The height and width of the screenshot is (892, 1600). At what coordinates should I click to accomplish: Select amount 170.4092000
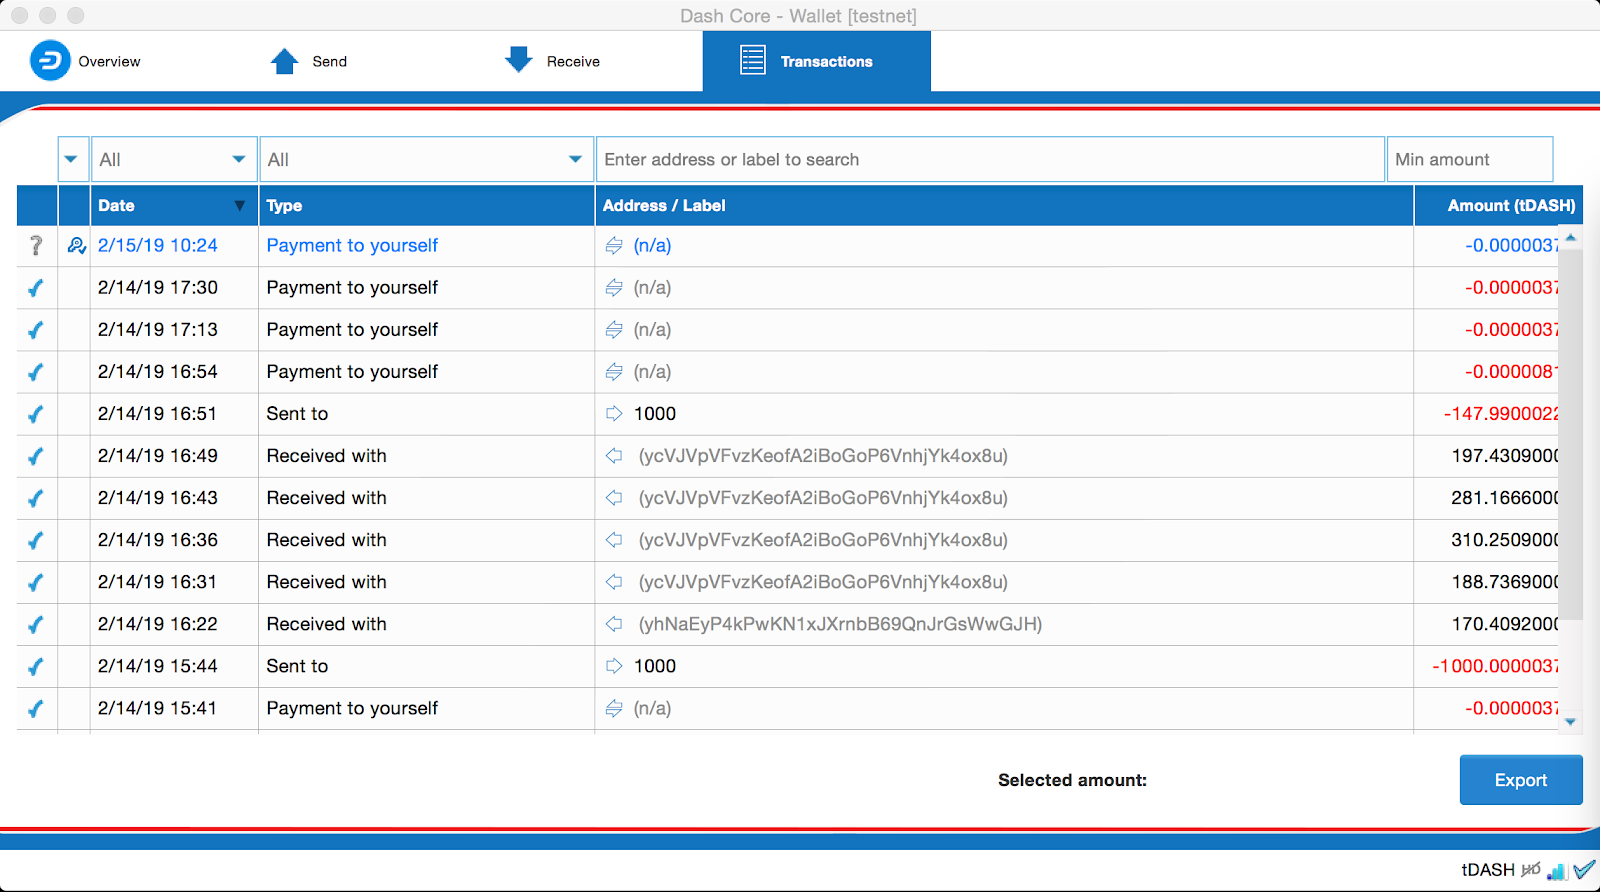tap(1505, 623)
